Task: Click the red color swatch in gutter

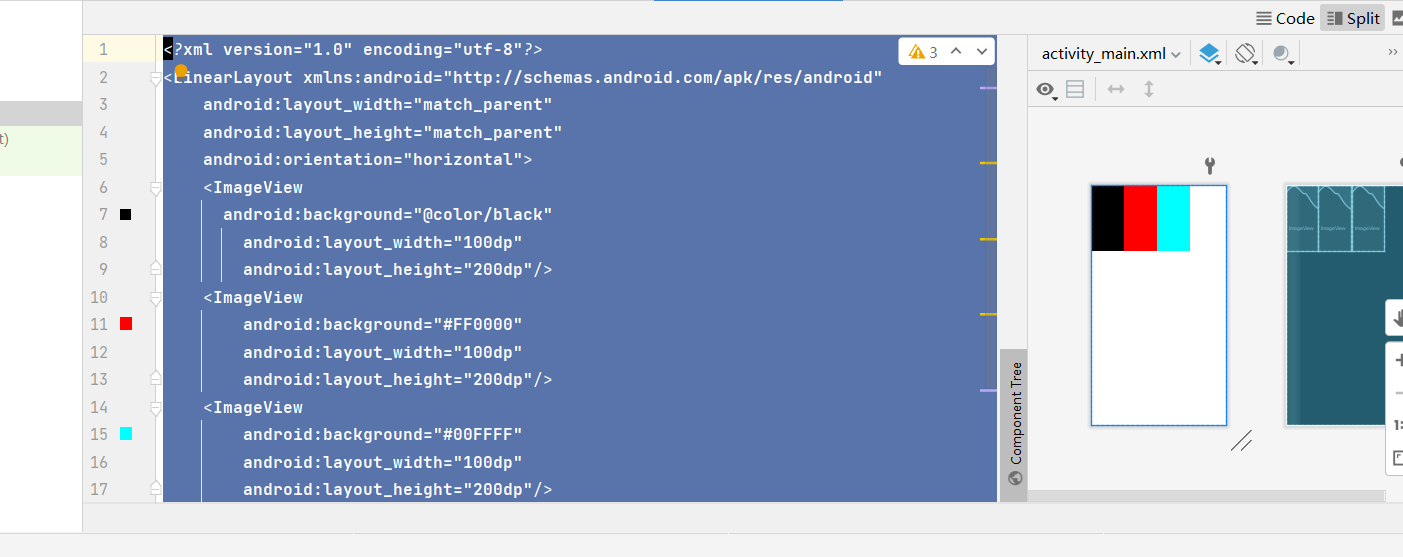Action: (126, 324)
